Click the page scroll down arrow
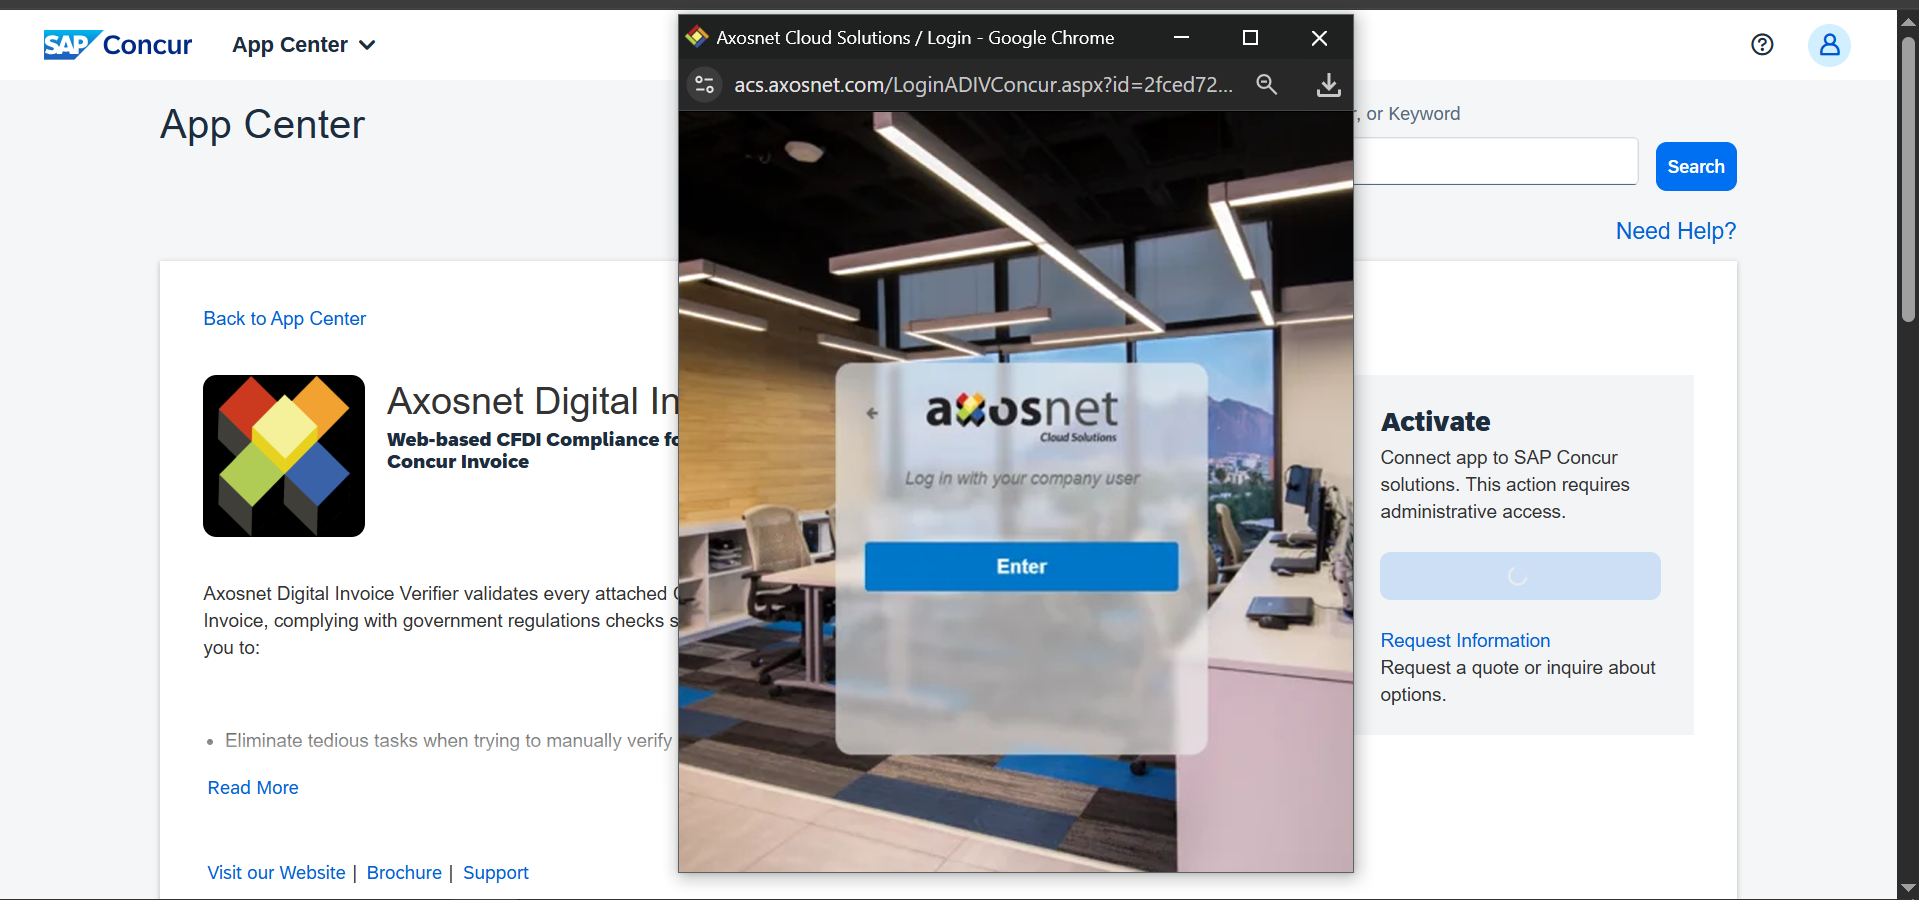The image size is (1919, 900). (x=1908, y=888)
